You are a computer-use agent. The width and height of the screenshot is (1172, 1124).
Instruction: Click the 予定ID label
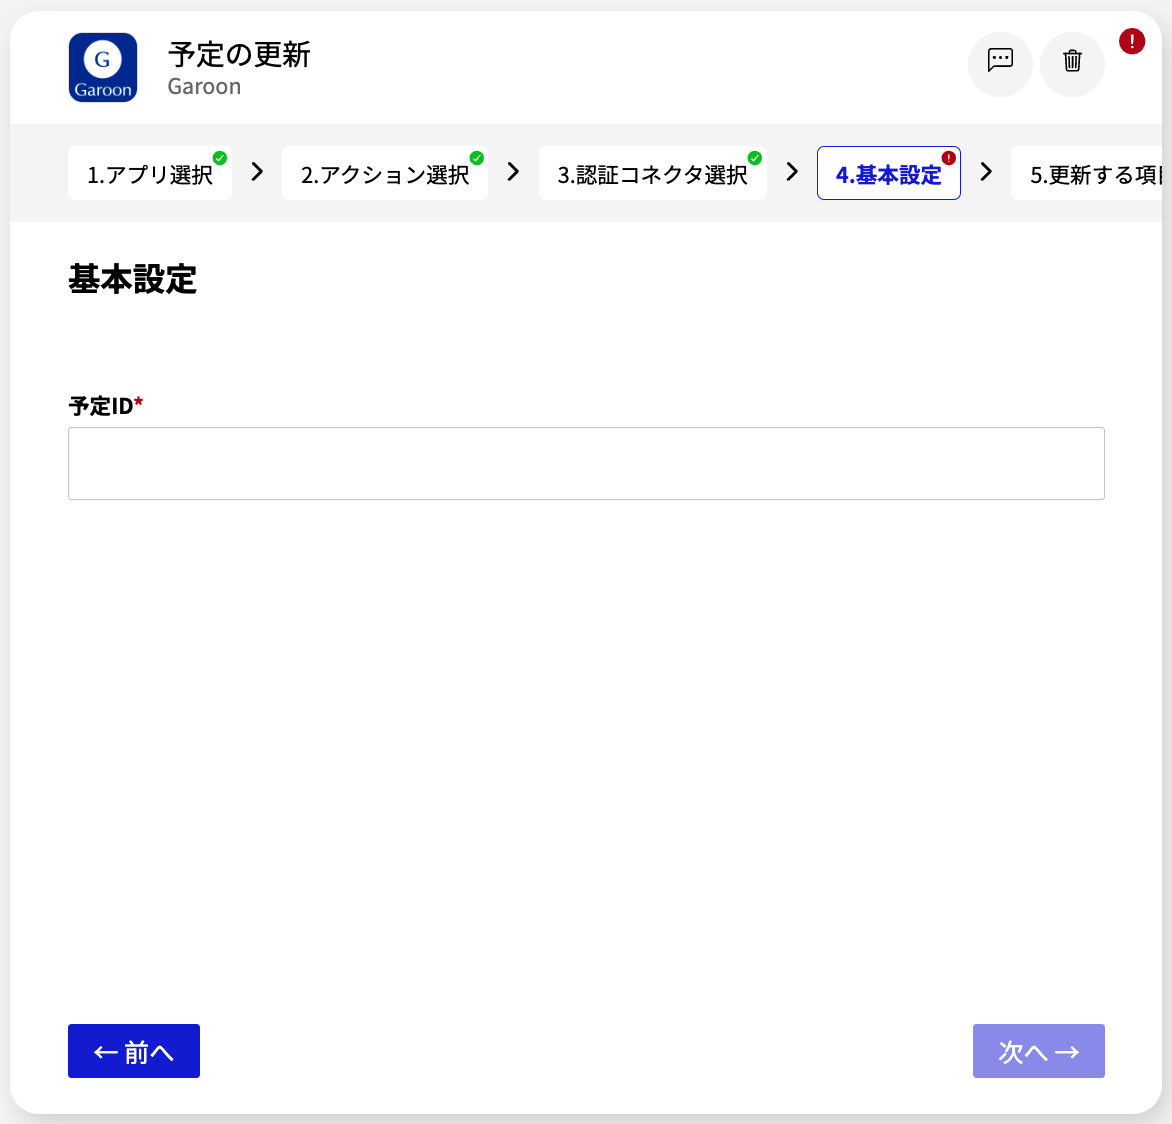[105, 406]
